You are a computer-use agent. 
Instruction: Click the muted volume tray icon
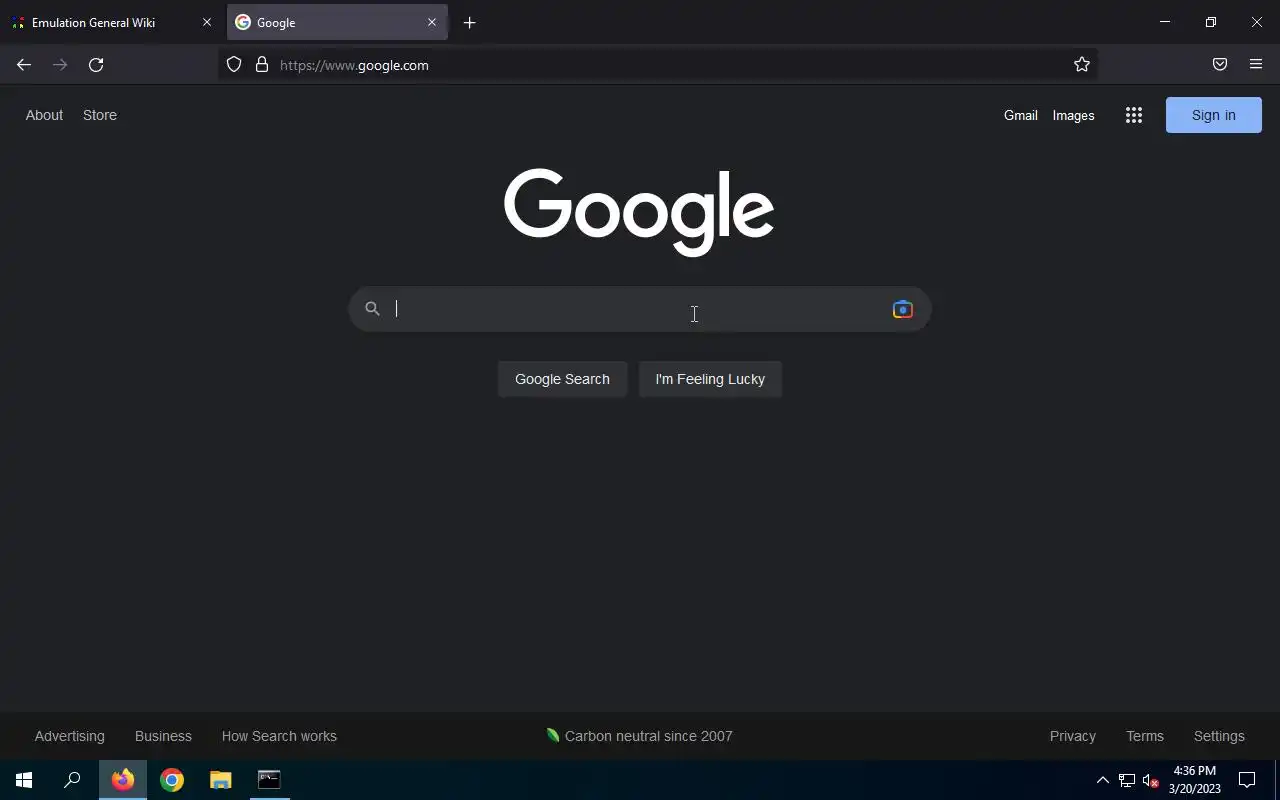point(1150,780)
